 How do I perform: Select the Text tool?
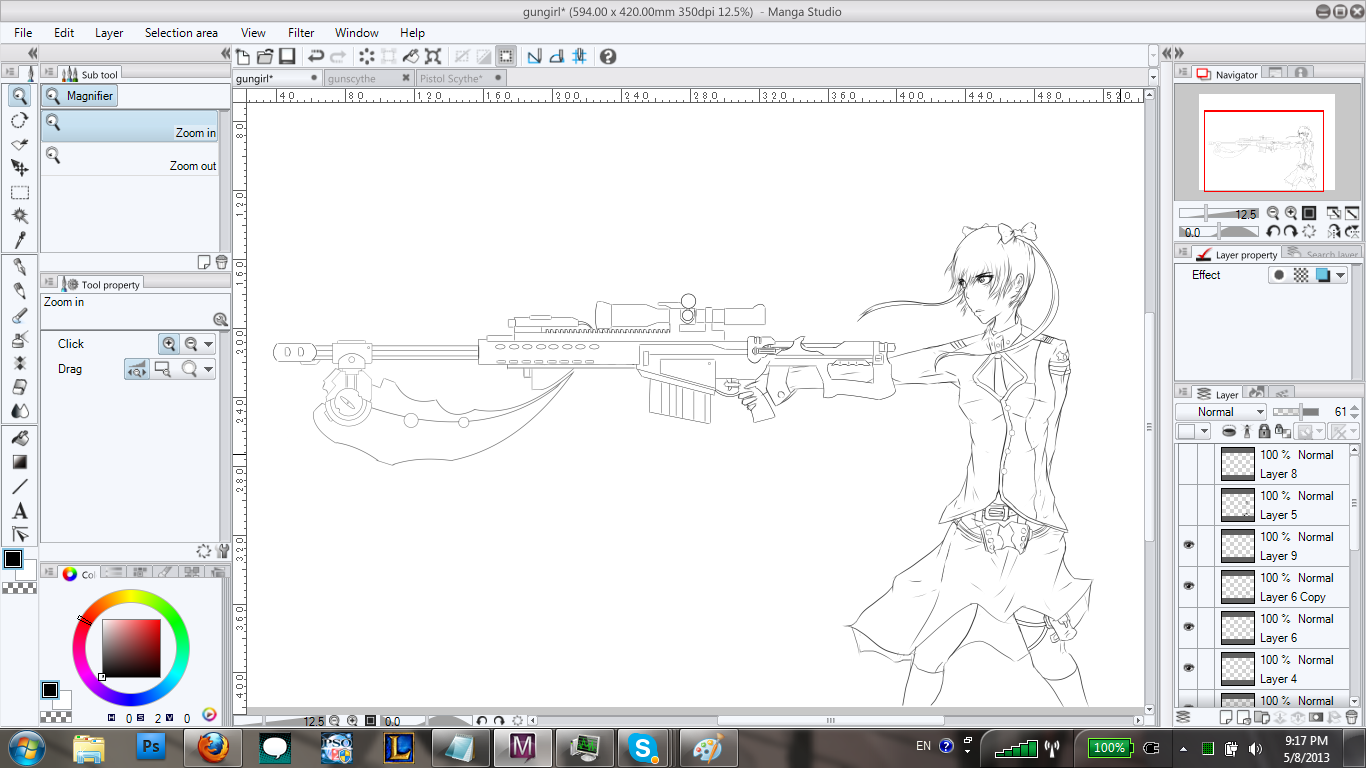pos(19,510)
